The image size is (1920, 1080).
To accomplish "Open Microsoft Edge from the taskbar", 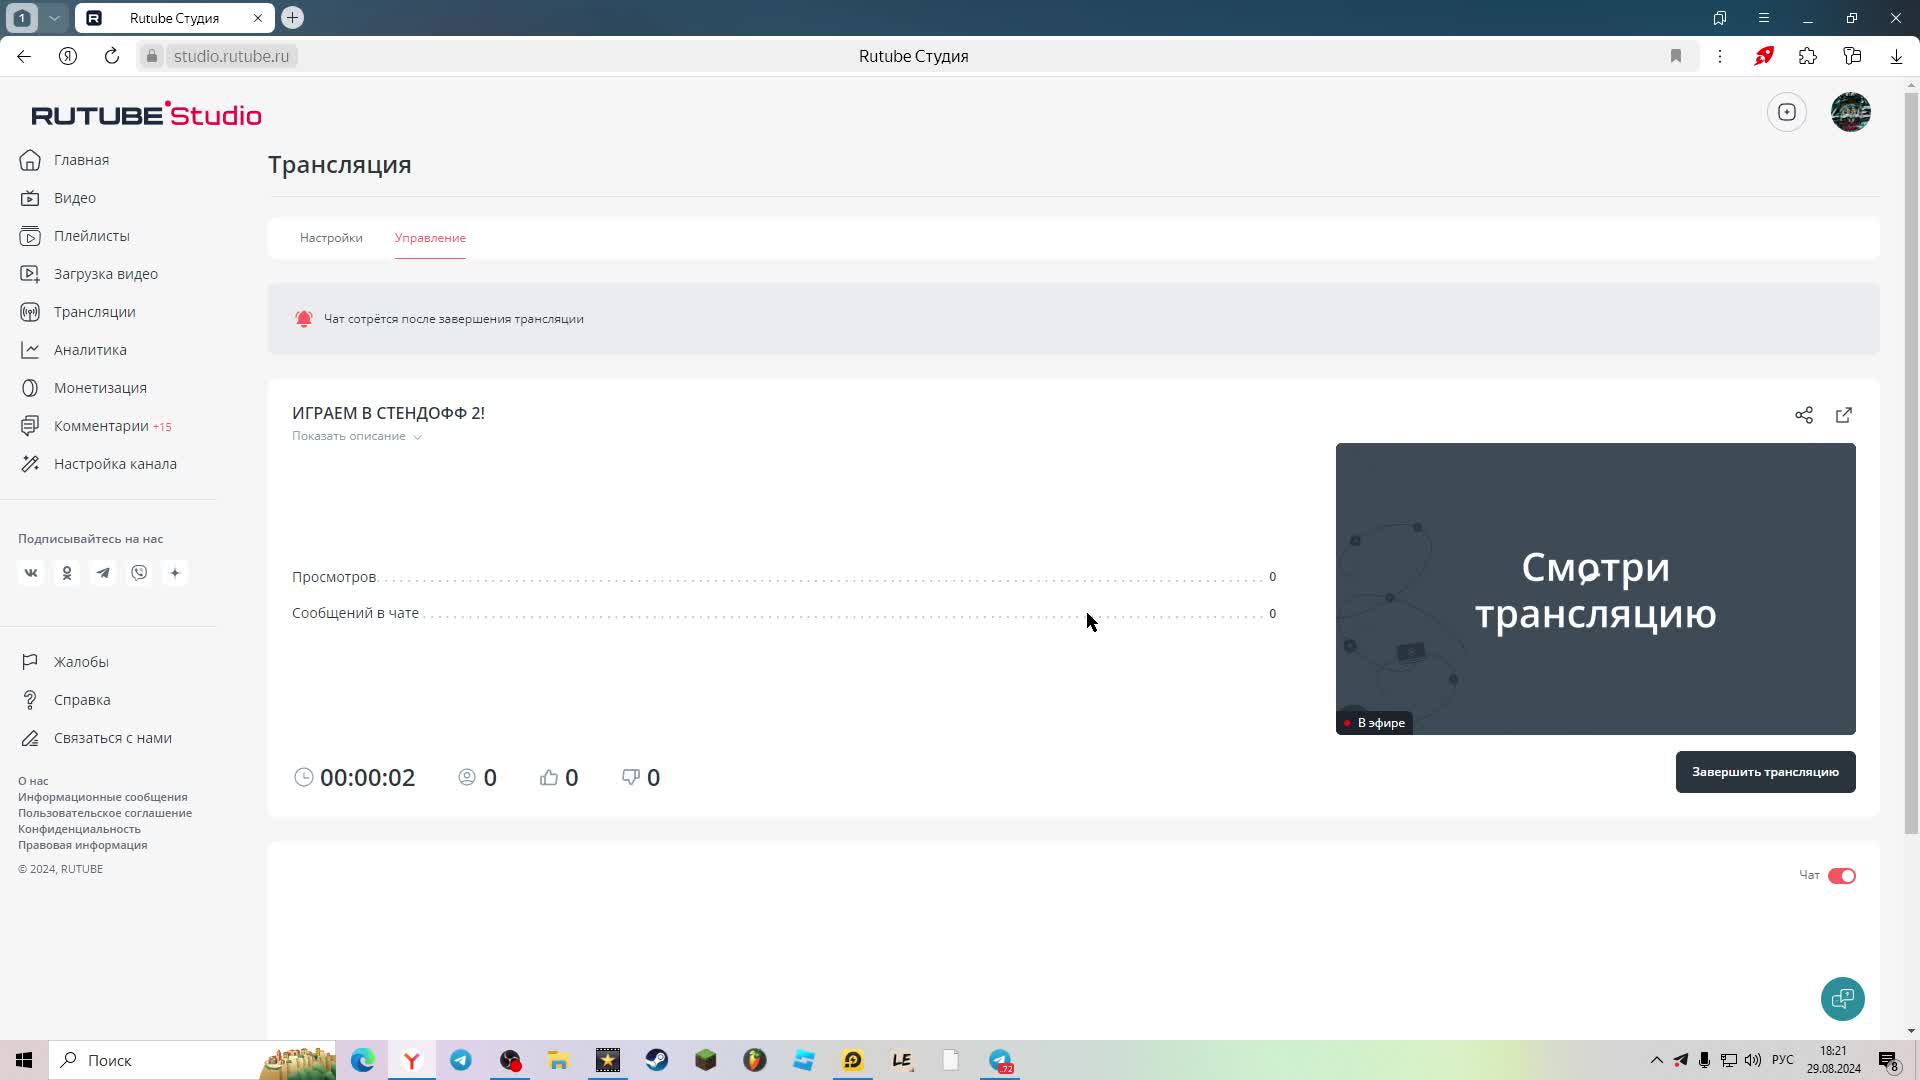I will pyautogui.click(x=363, y=1060).
